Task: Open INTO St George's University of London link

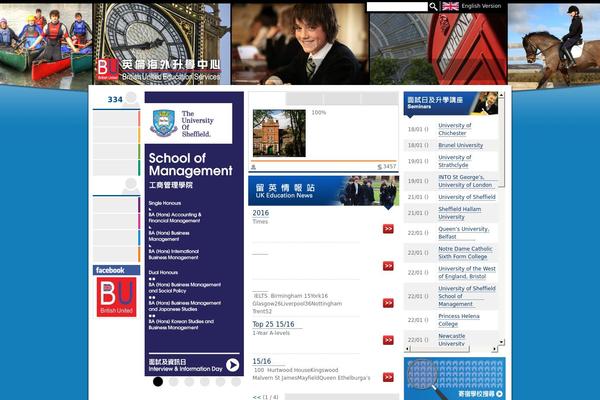Action: [465, 181]
